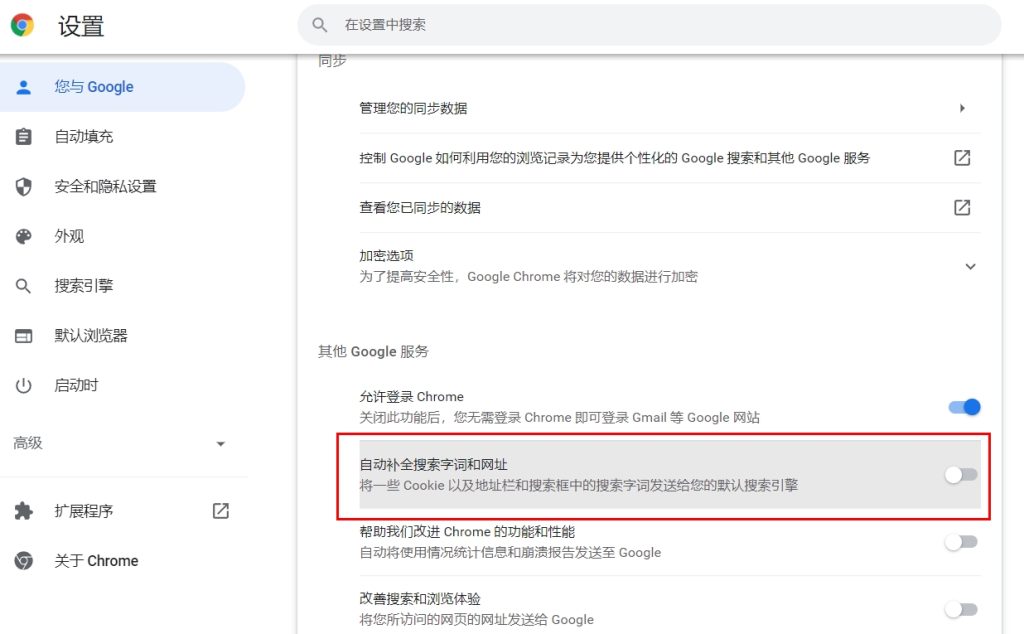Screen dimensions: 1024x634
Task: Turn on the 改善搜索和浏览体验 toggle
Action: (x=961, y=609)
